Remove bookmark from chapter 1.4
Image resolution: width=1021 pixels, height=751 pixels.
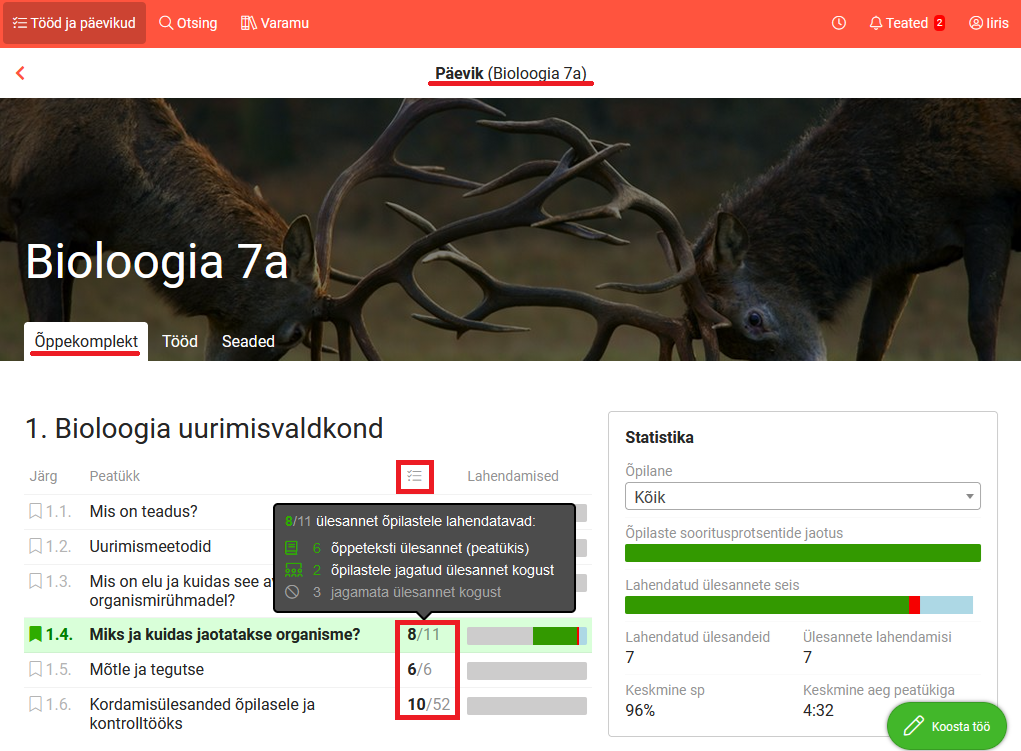(x=36, y=634)
